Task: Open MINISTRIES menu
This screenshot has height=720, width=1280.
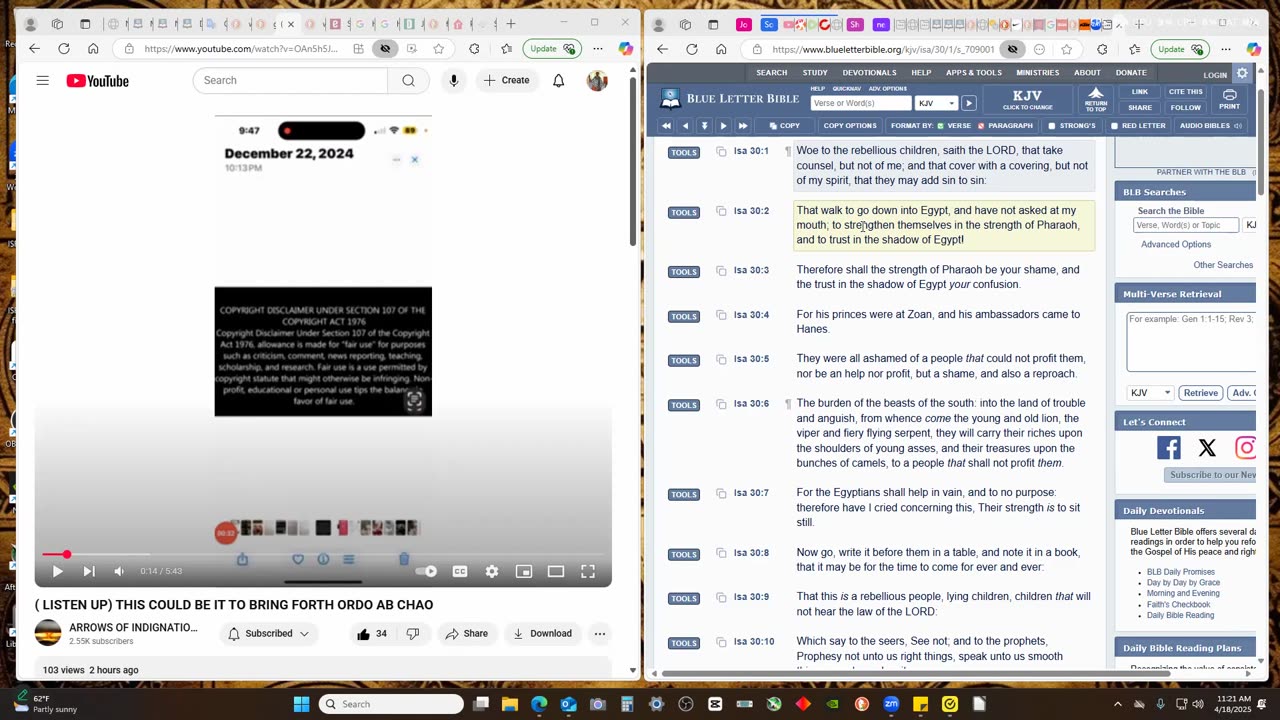Action: pos(1038,73)
